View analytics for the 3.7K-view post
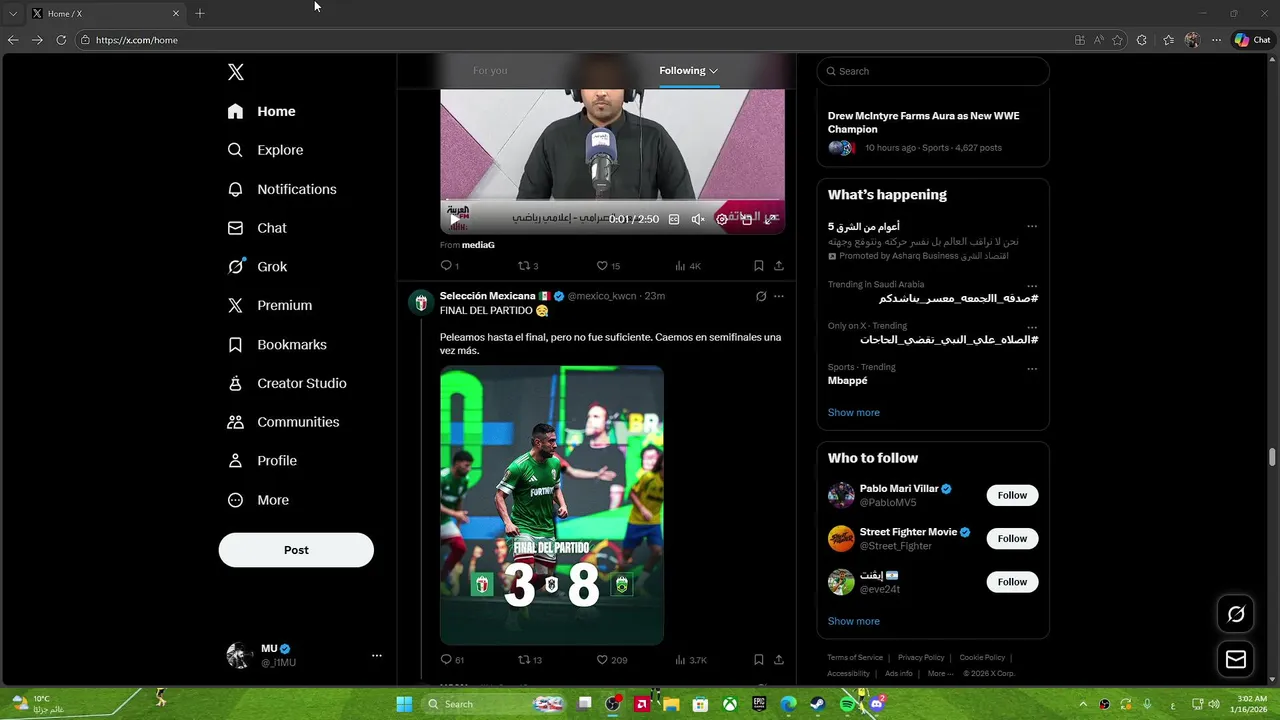 pyautogui.click(x=691, y=660)
